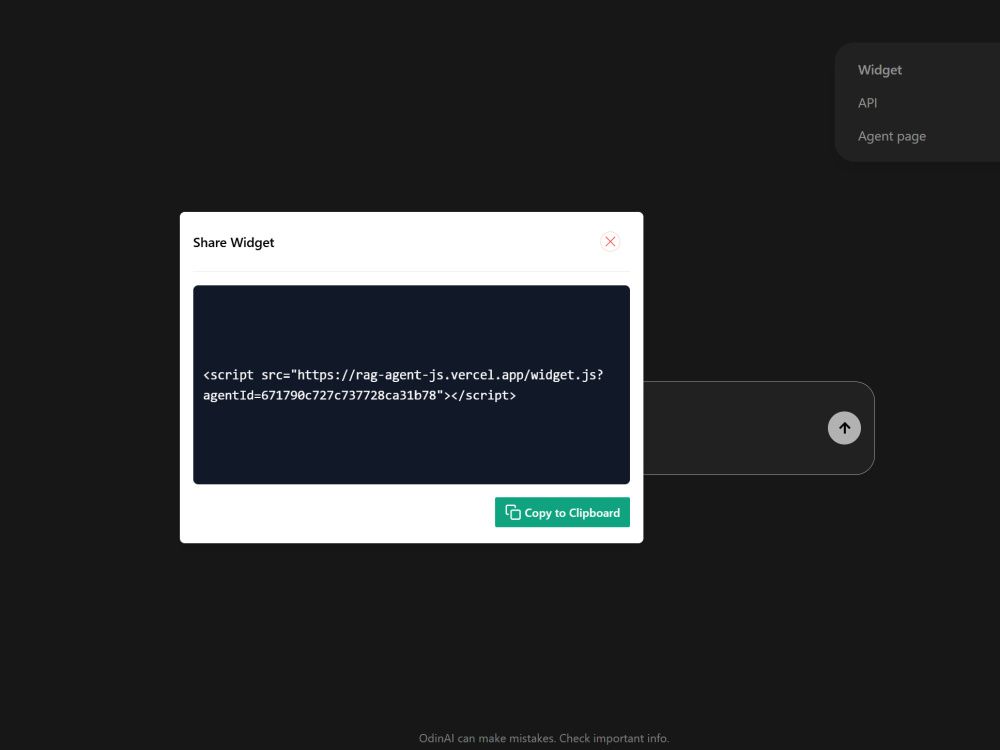Click the Share Widget dialog title
The height and width of the screenshot is (750, 1000).
pos(233,242)
